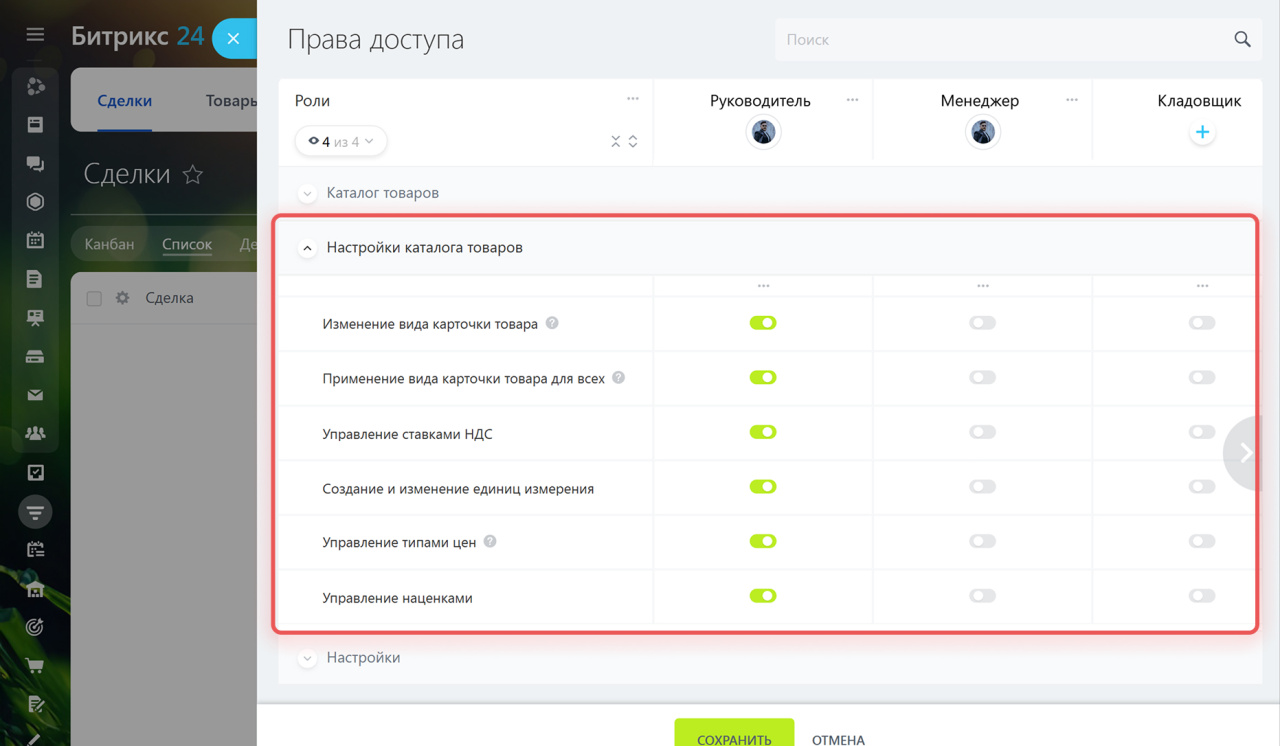Open the target goal sidebar icon
This screenshot has height=746, width=1280.
coord(35,627)
